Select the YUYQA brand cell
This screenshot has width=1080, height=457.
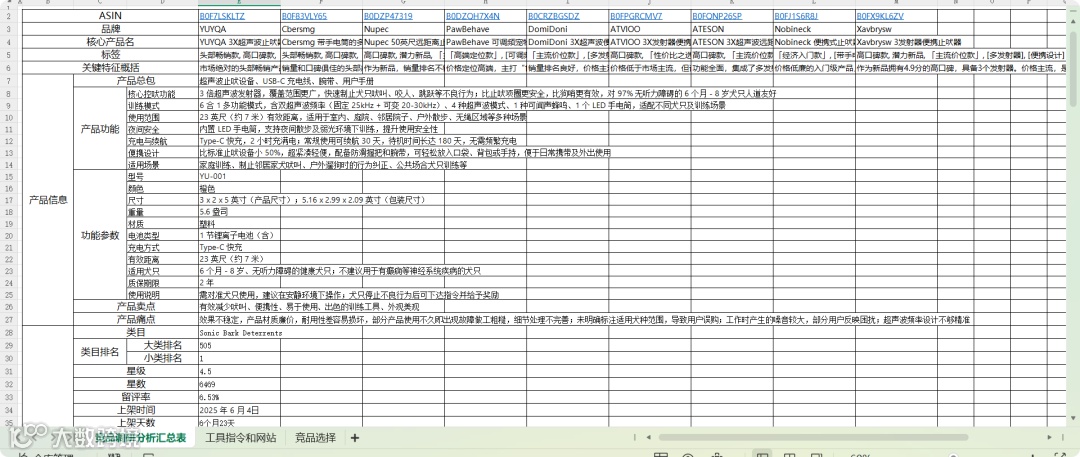(x=239, y=29)
